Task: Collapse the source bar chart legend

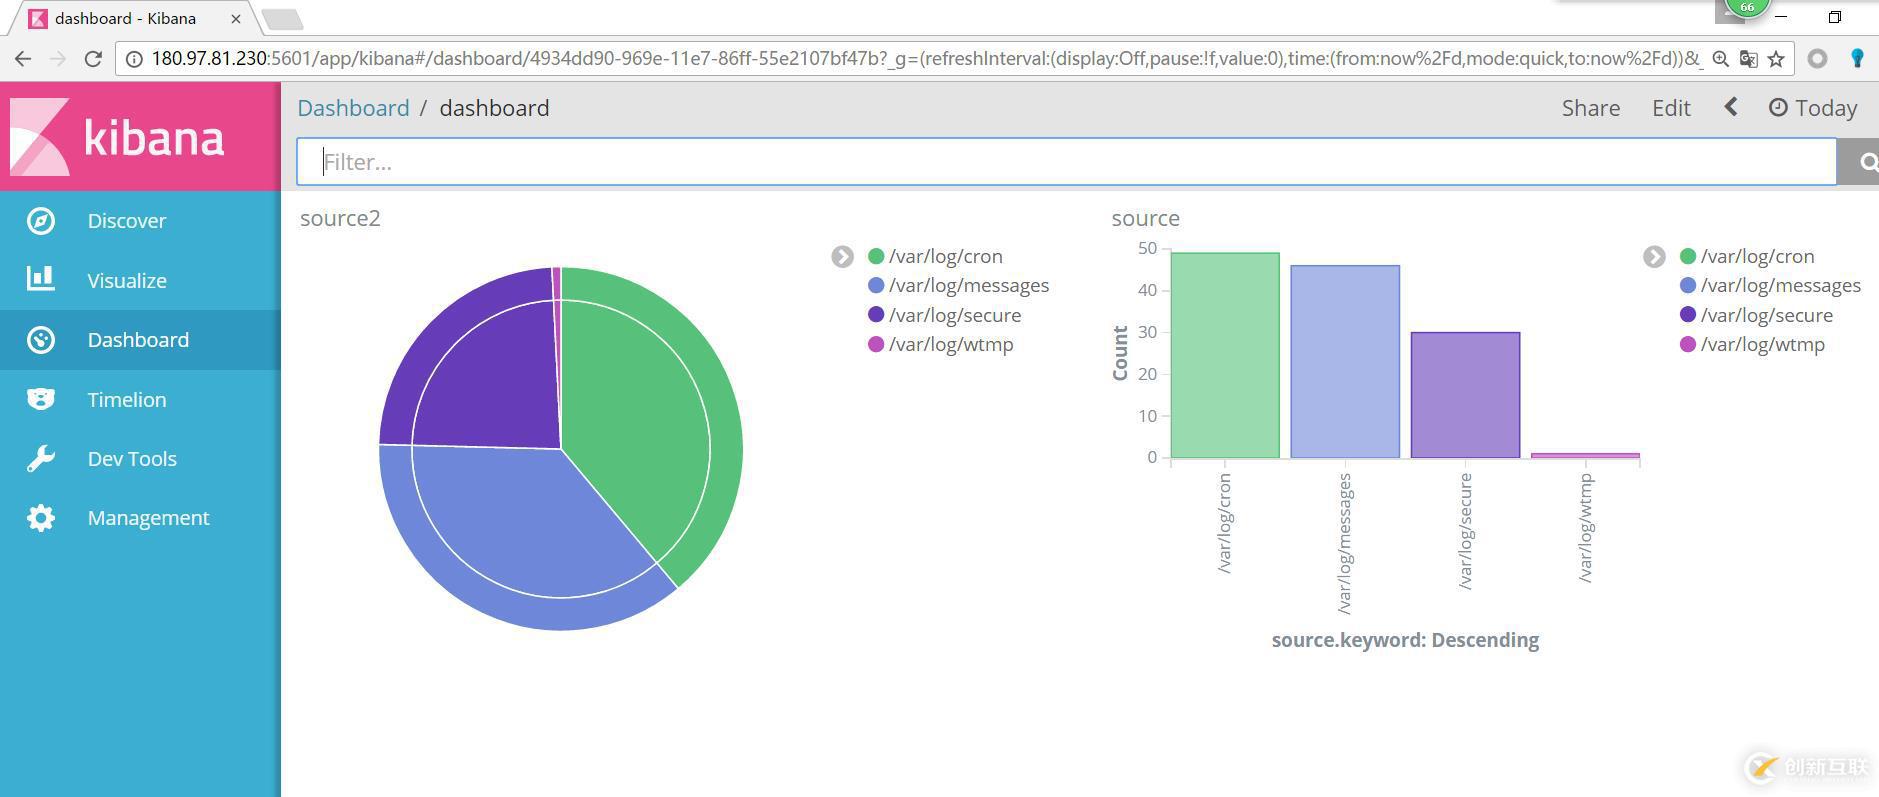Action: pyautogui.click(x=1654, y=257)
